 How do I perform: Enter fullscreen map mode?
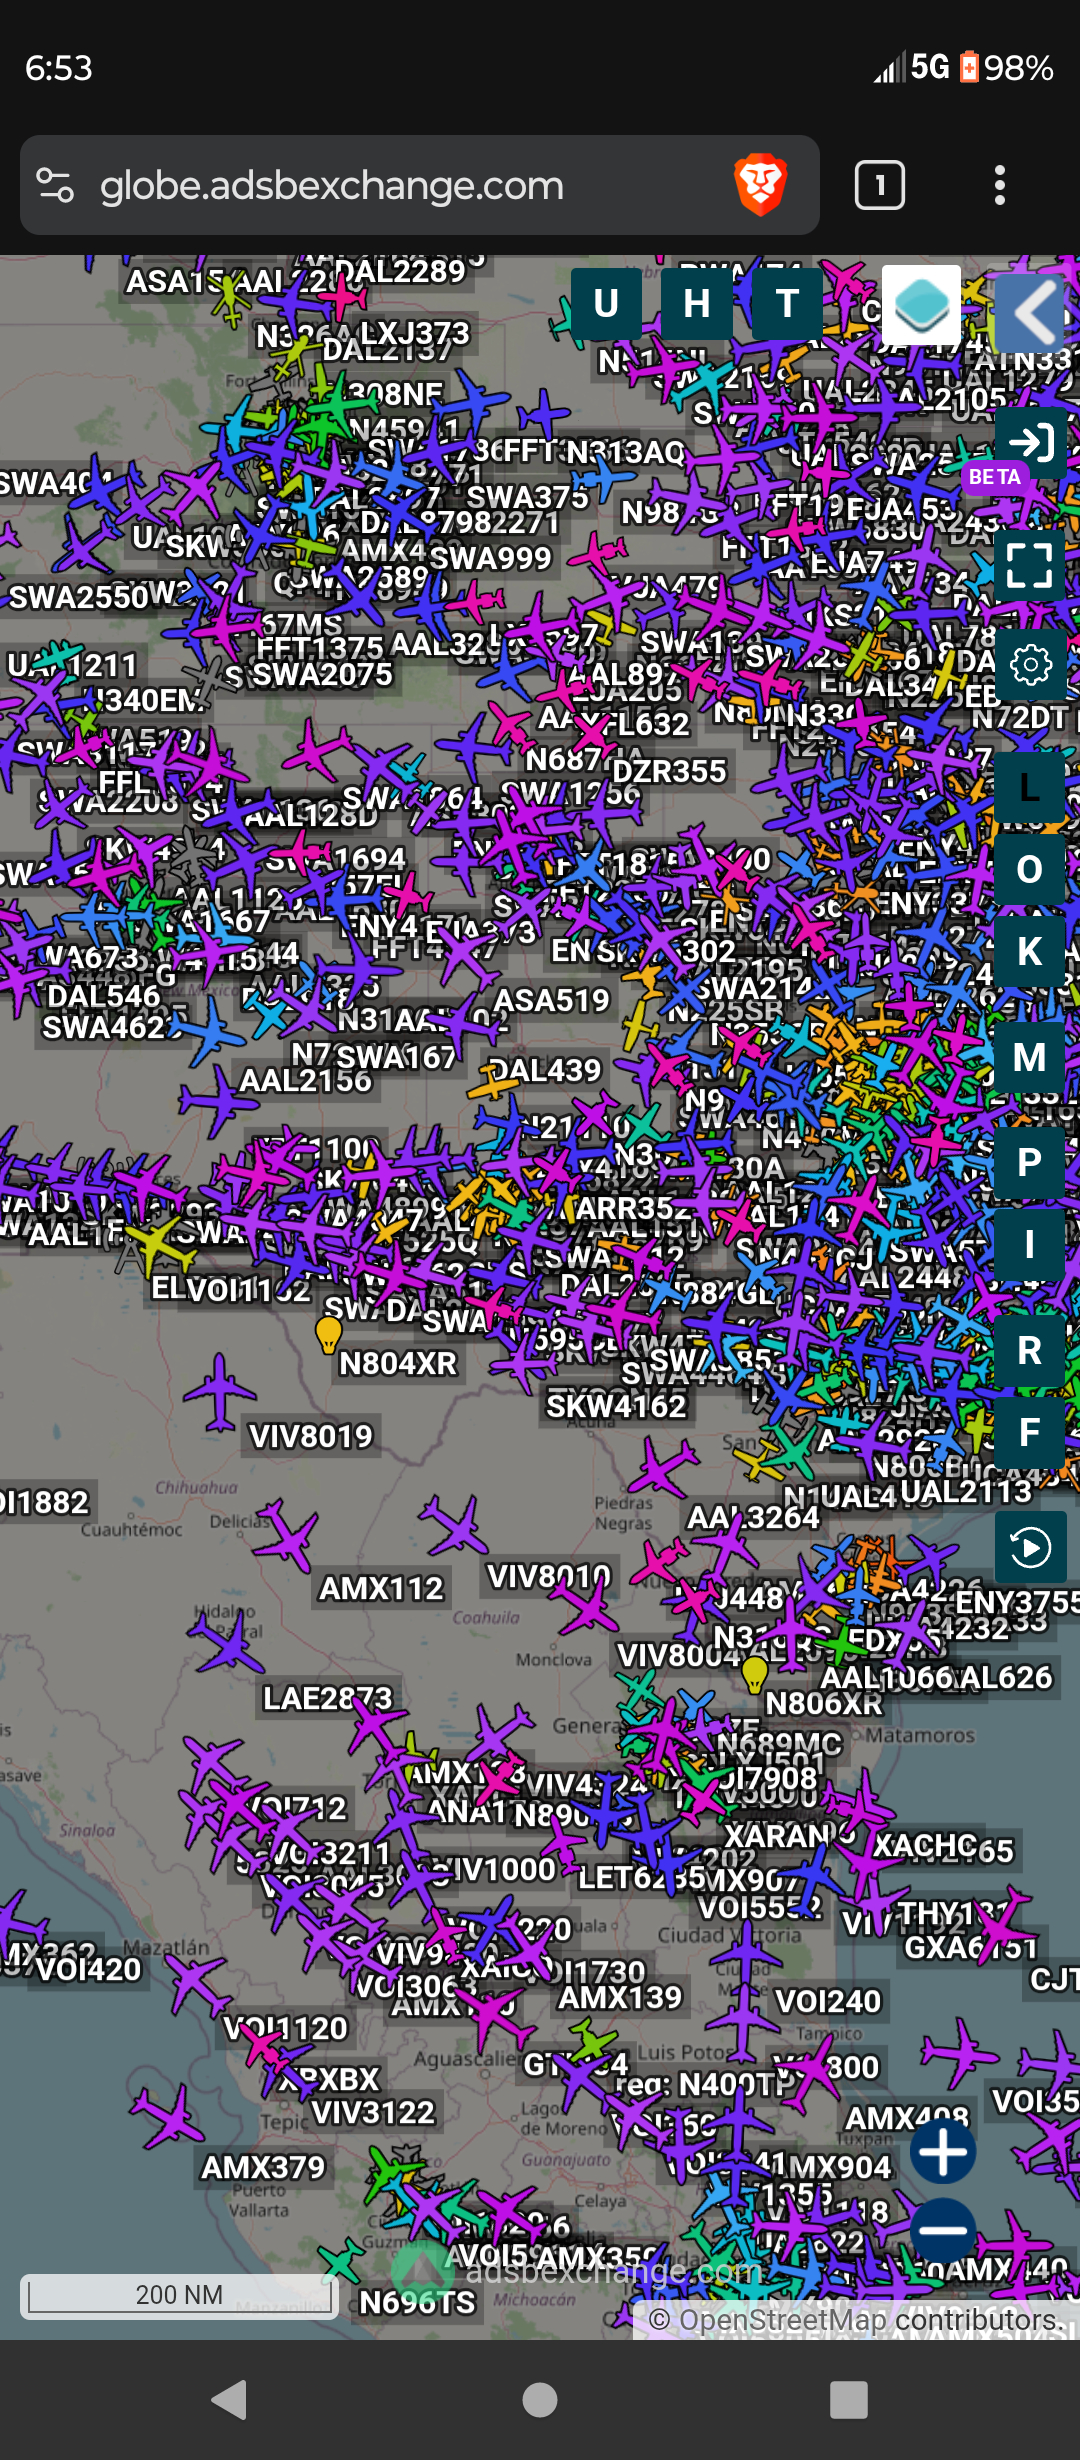1031,565
